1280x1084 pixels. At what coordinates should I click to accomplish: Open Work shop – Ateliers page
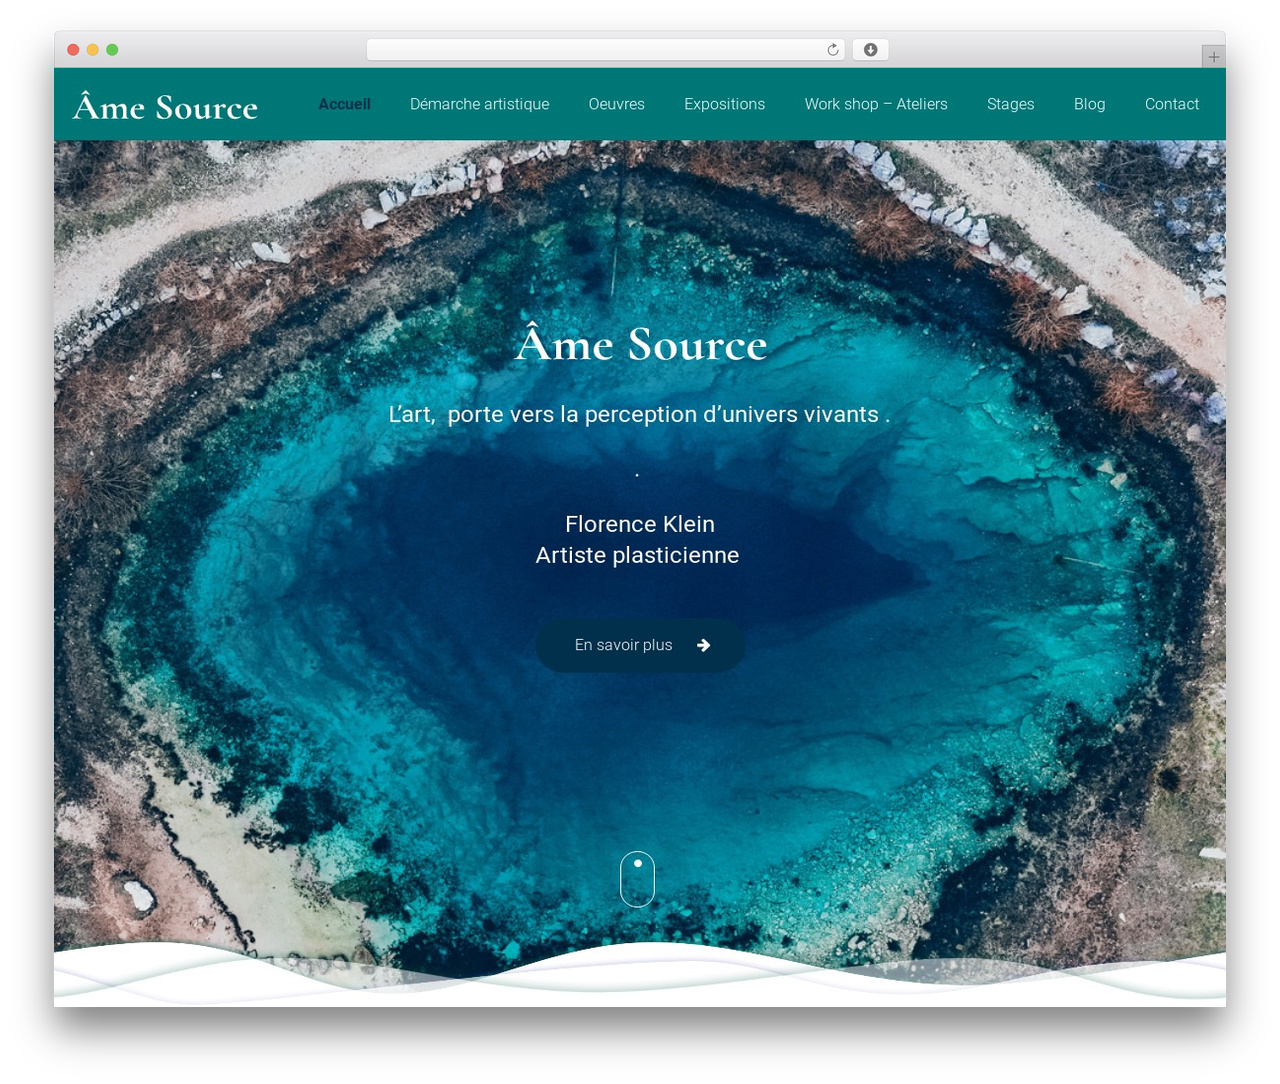point(876,104)
